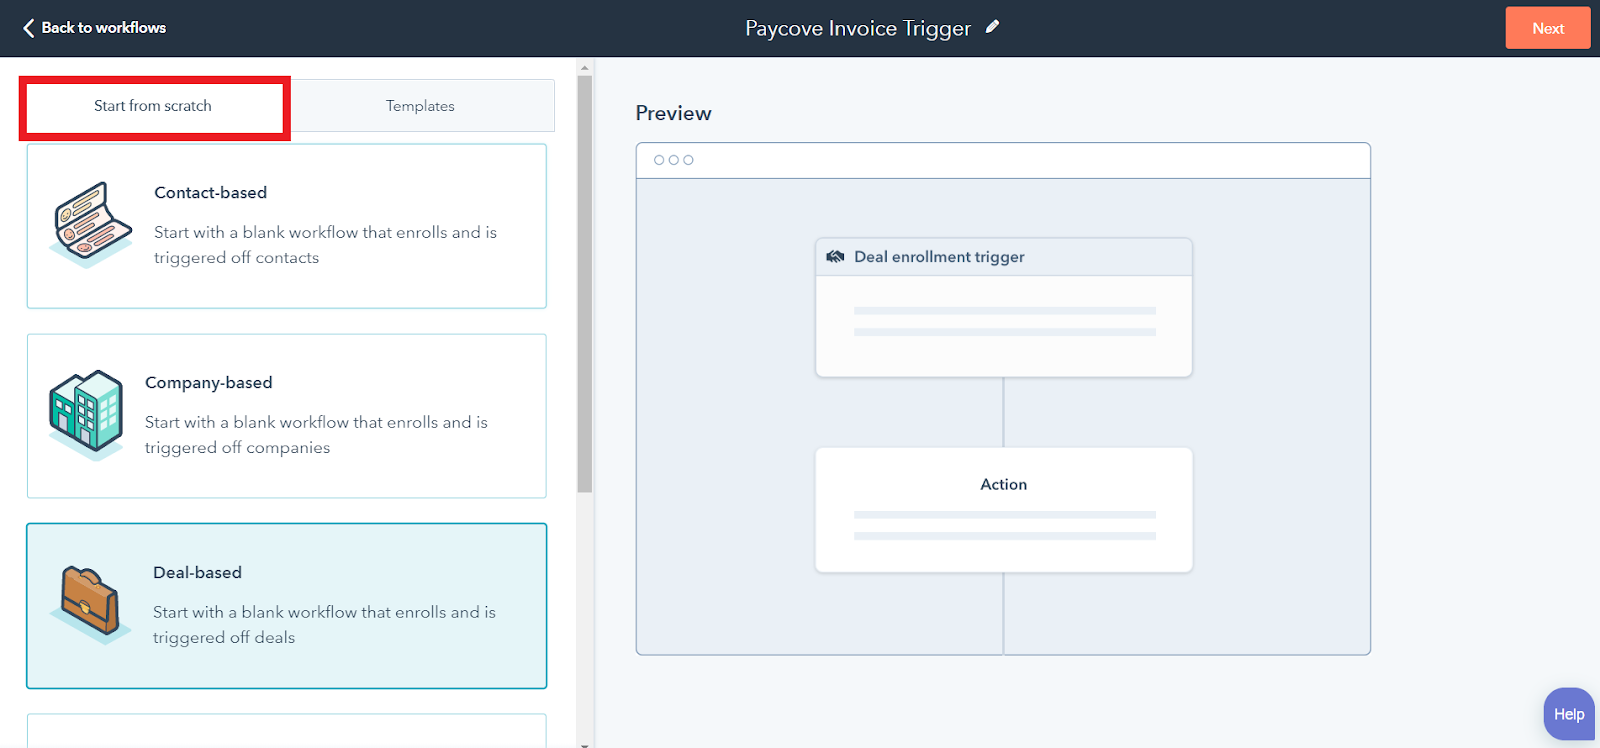The image size is (1600, 748).
Task: Click the Paycove Invoice Trigger title
Action: click(858, 28)
